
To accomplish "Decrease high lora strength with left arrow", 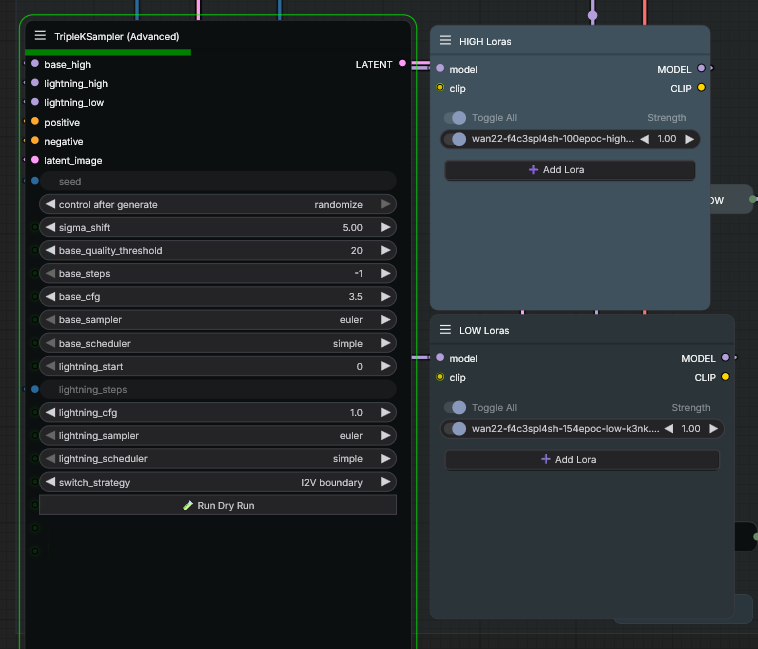I will [645, 139].
